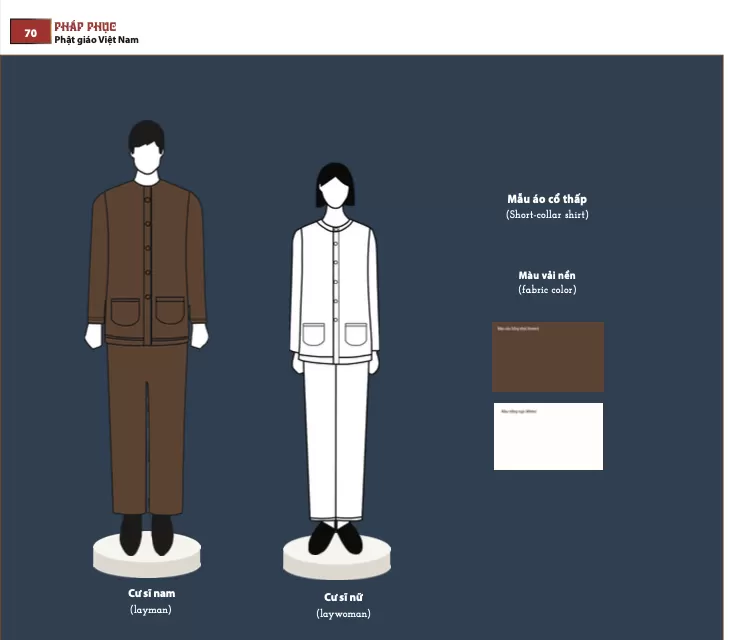Viewport: 752px width, 640px height.
Task: Click the laywoman's black shoes
Action: pos(335,537)
